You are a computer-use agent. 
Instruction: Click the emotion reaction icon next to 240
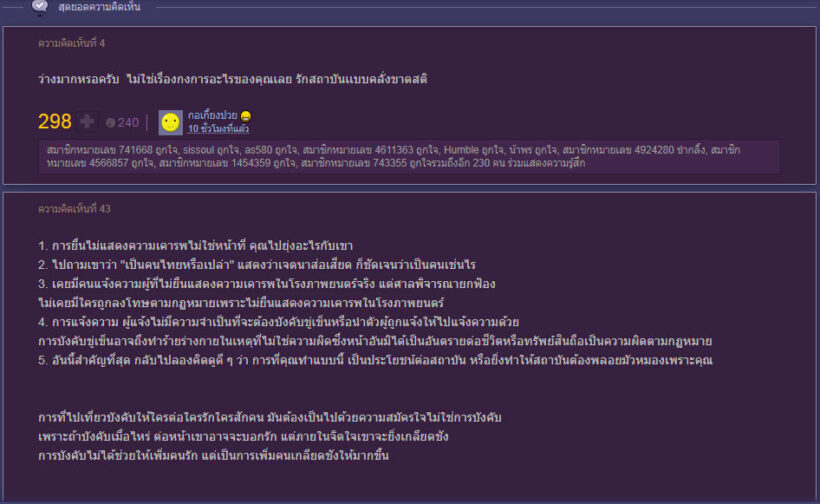point(110,123)
